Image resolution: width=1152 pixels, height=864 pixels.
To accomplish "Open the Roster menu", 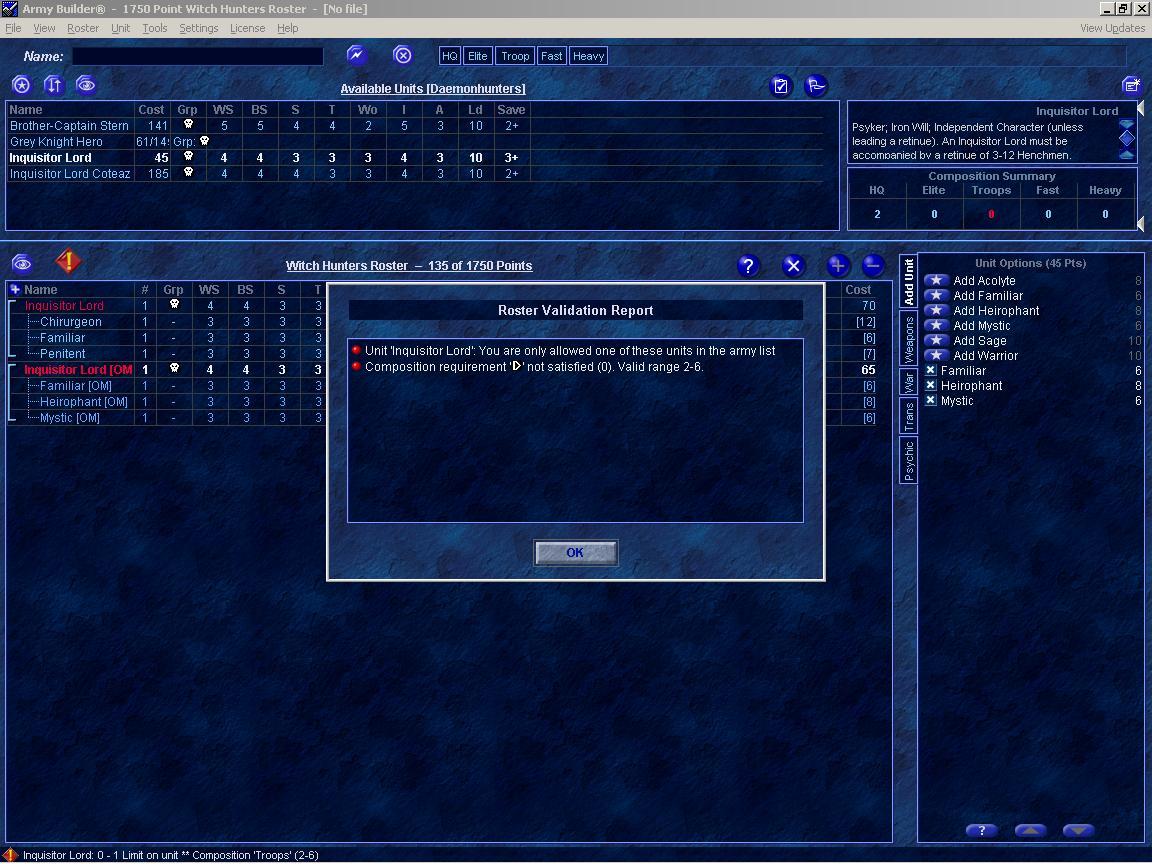I will click(x=82, y=28).
